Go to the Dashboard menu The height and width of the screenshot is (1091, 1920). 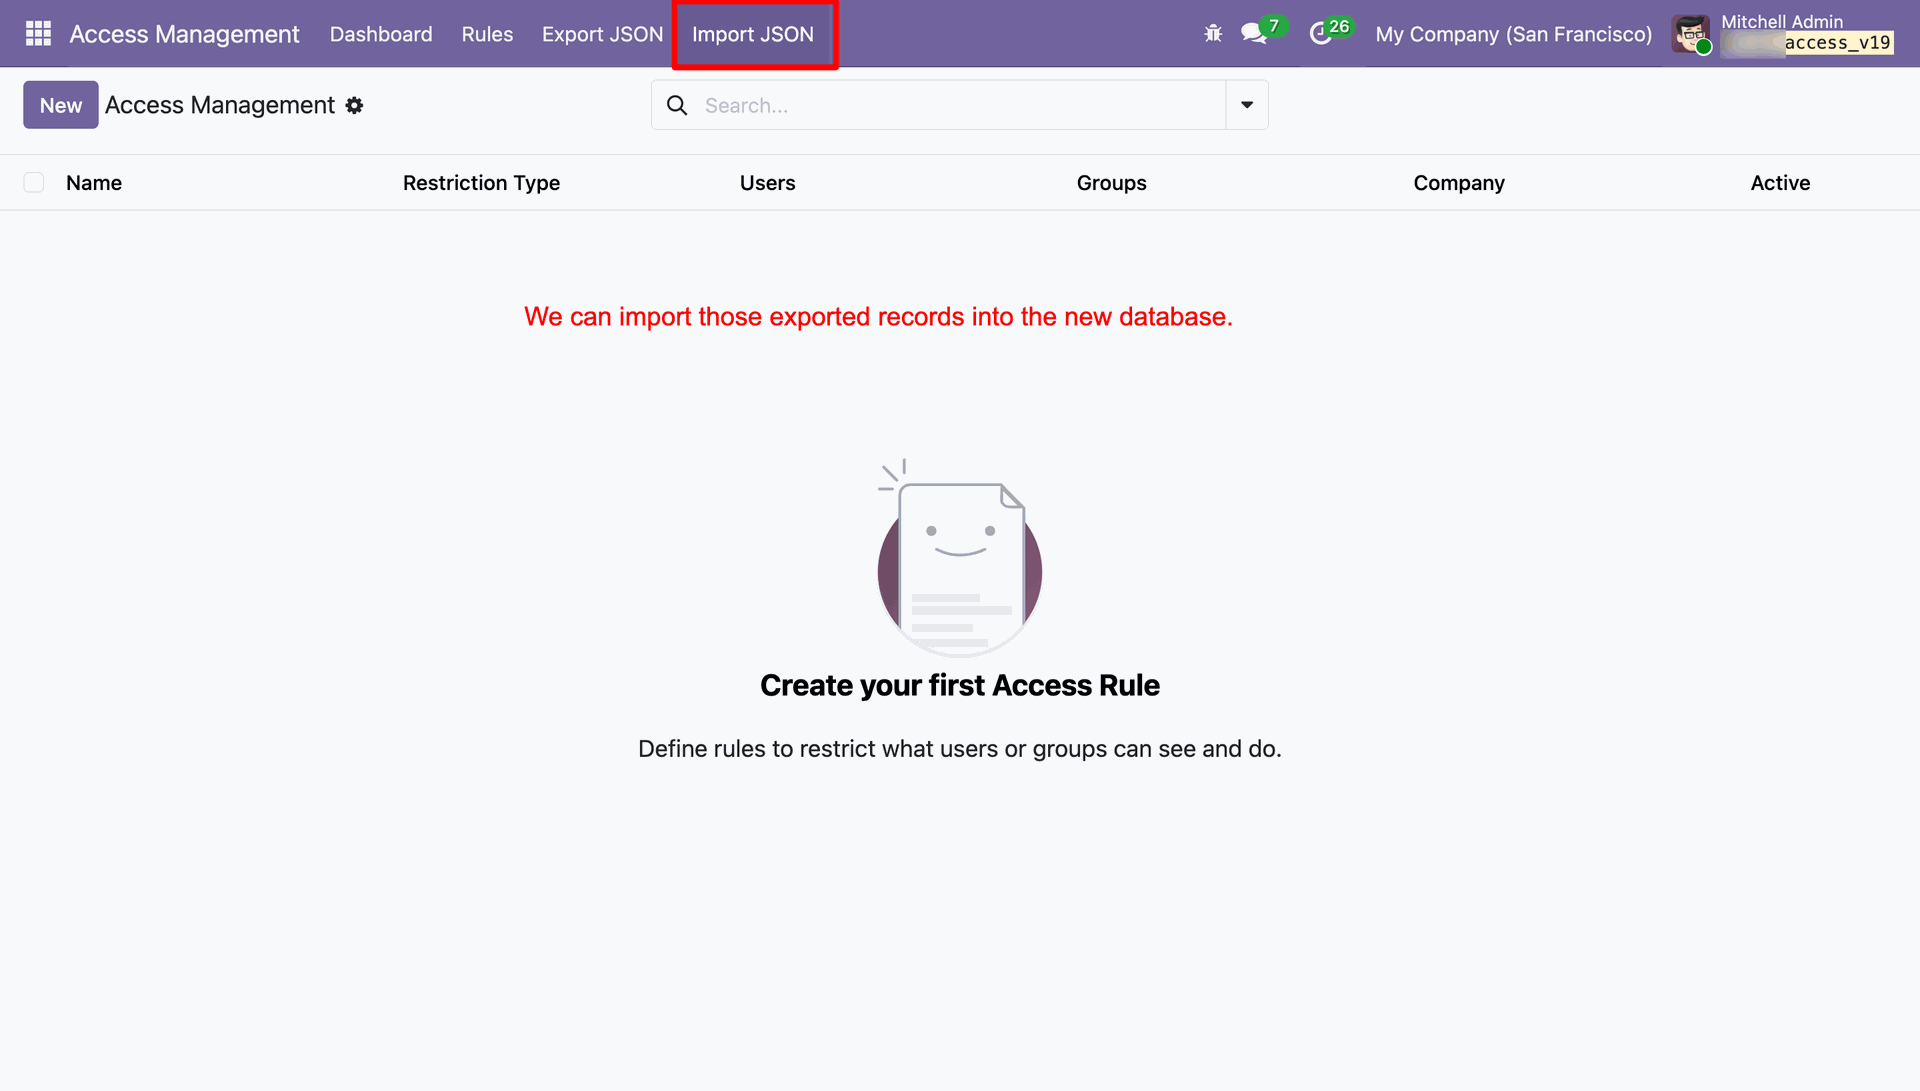(381, 34)
